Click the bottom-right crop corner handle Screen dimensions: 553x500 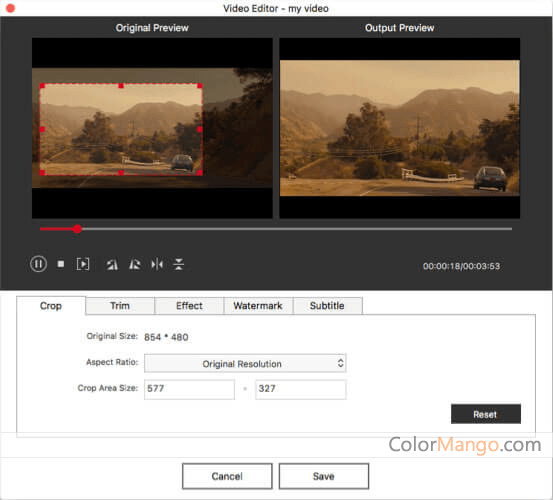pyautogui.click(x=200, y=172)
